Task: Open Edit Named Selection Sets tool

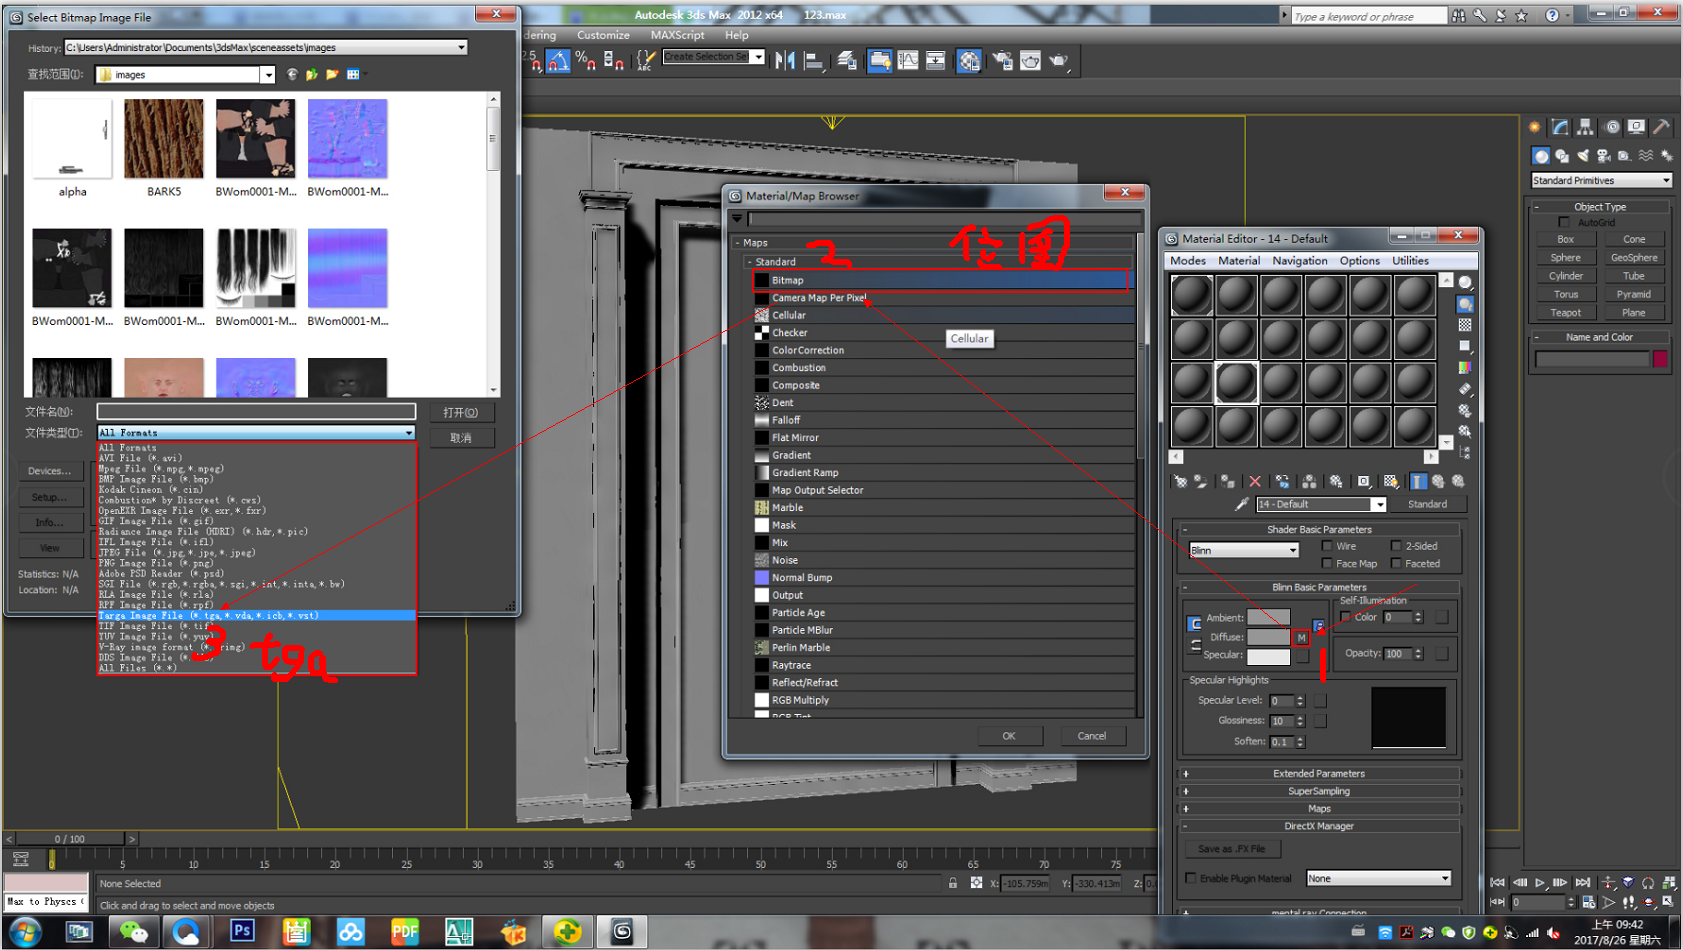Action: [646, 61]
